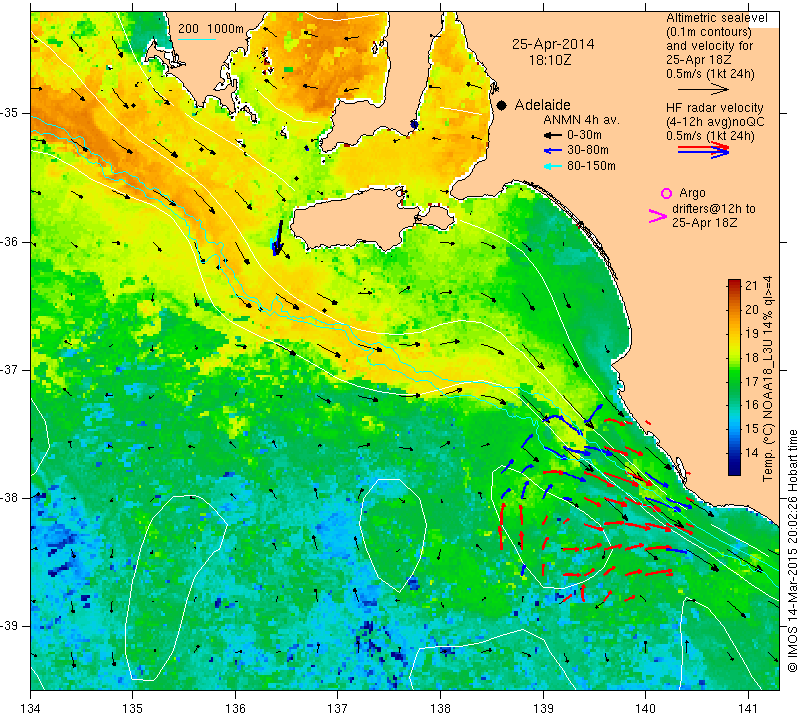
Task: Click the 'ANMN 4h av.' legend heading
Action: (x=581, y=120)
